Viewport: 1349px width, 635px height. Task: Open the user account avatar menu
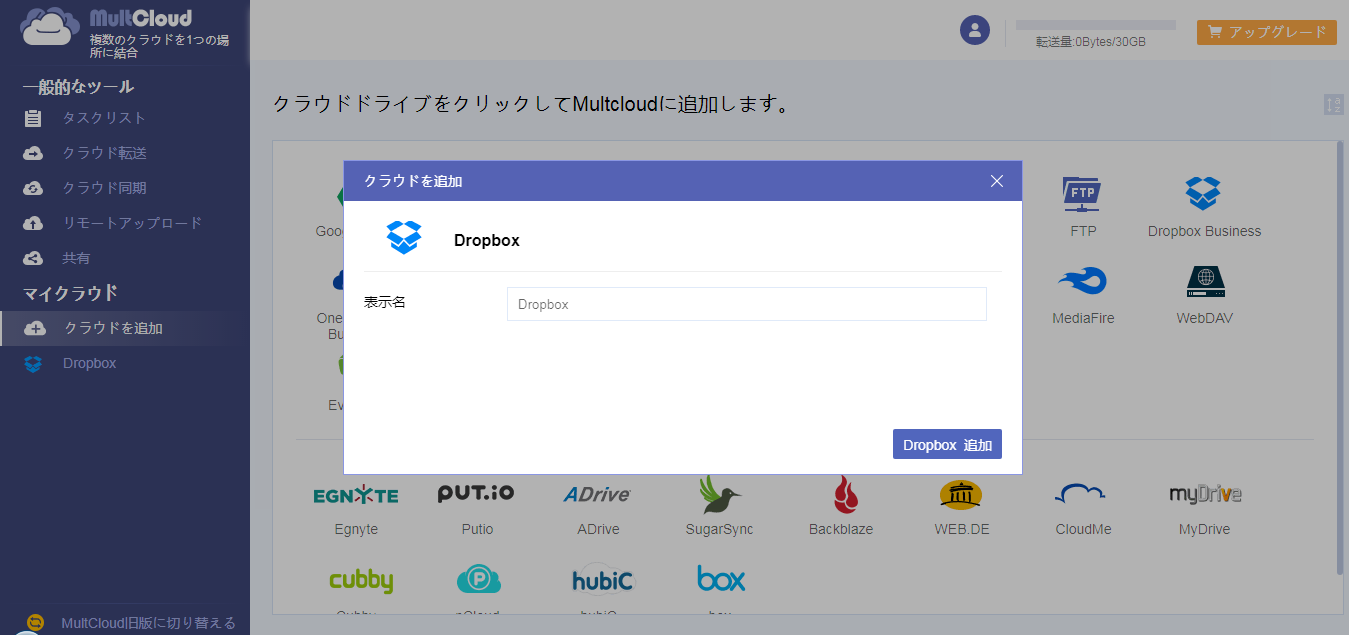coord(975,29)
